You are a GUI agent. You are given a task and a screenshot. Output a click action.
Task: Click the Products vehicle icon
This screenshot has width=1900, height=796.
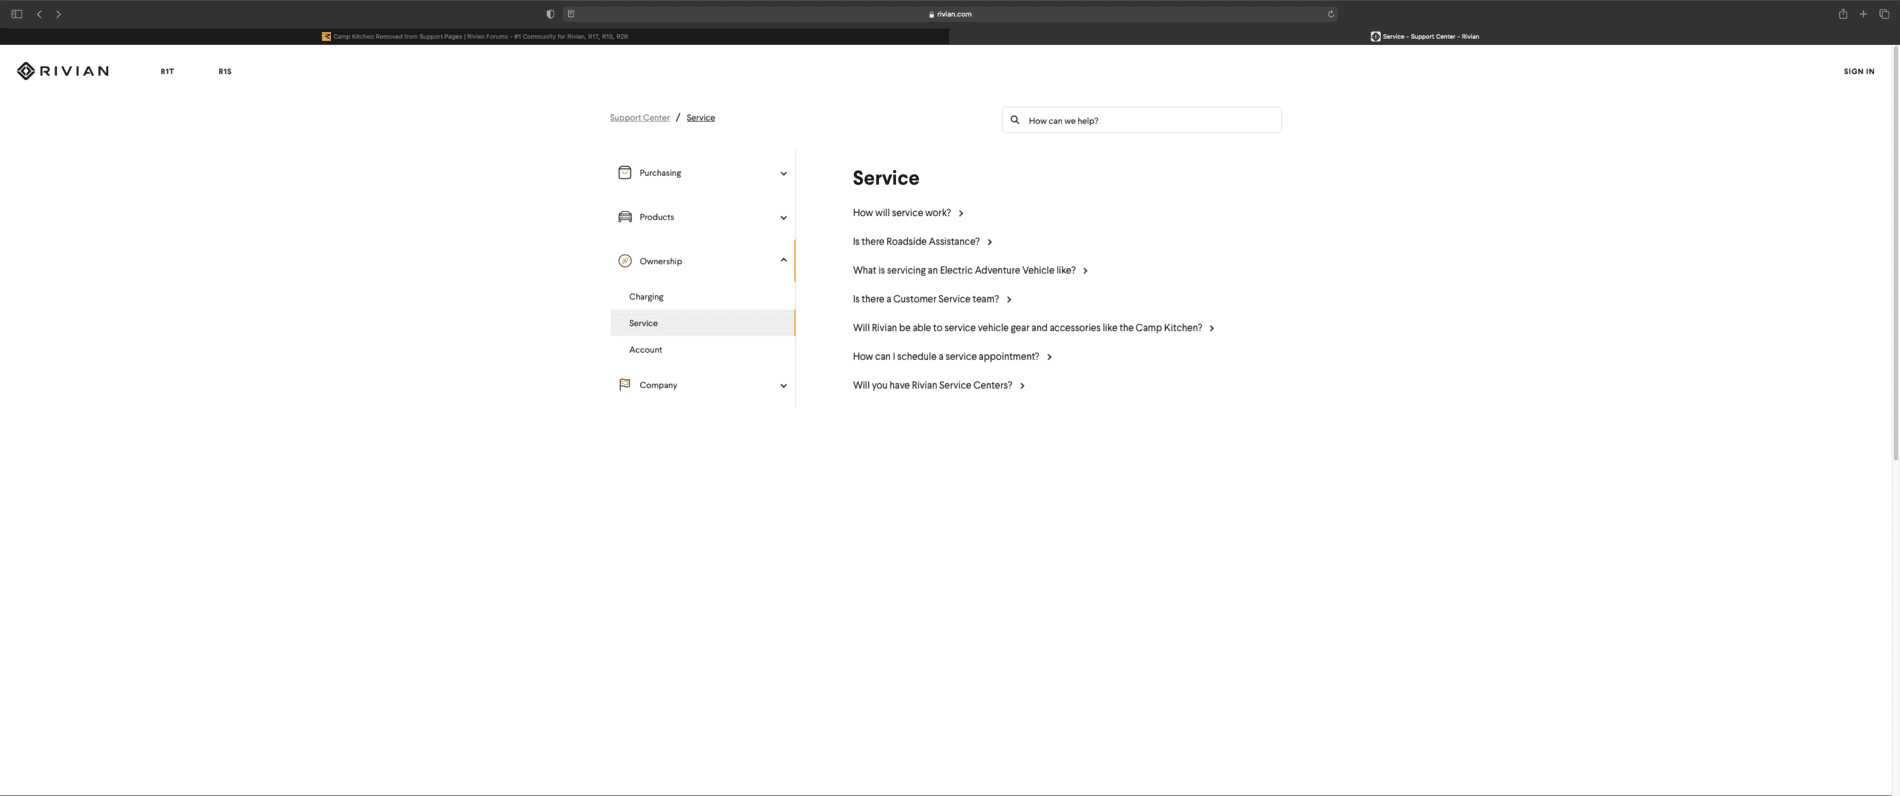coord(625,217)
